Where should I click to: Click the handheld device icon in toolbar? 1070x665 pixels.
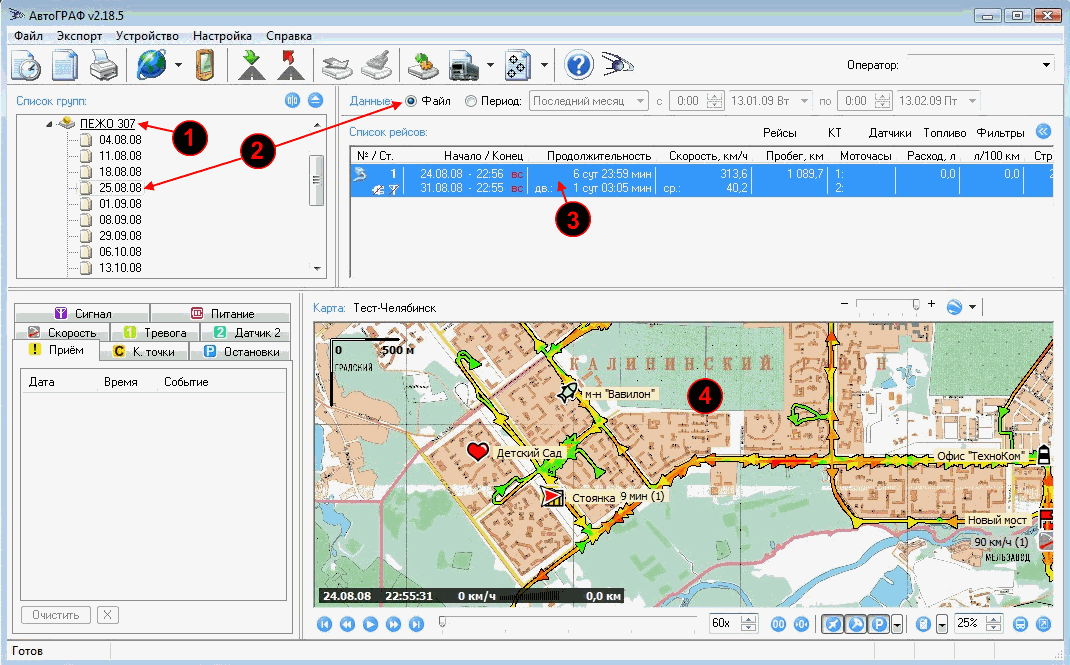point(204,65)
